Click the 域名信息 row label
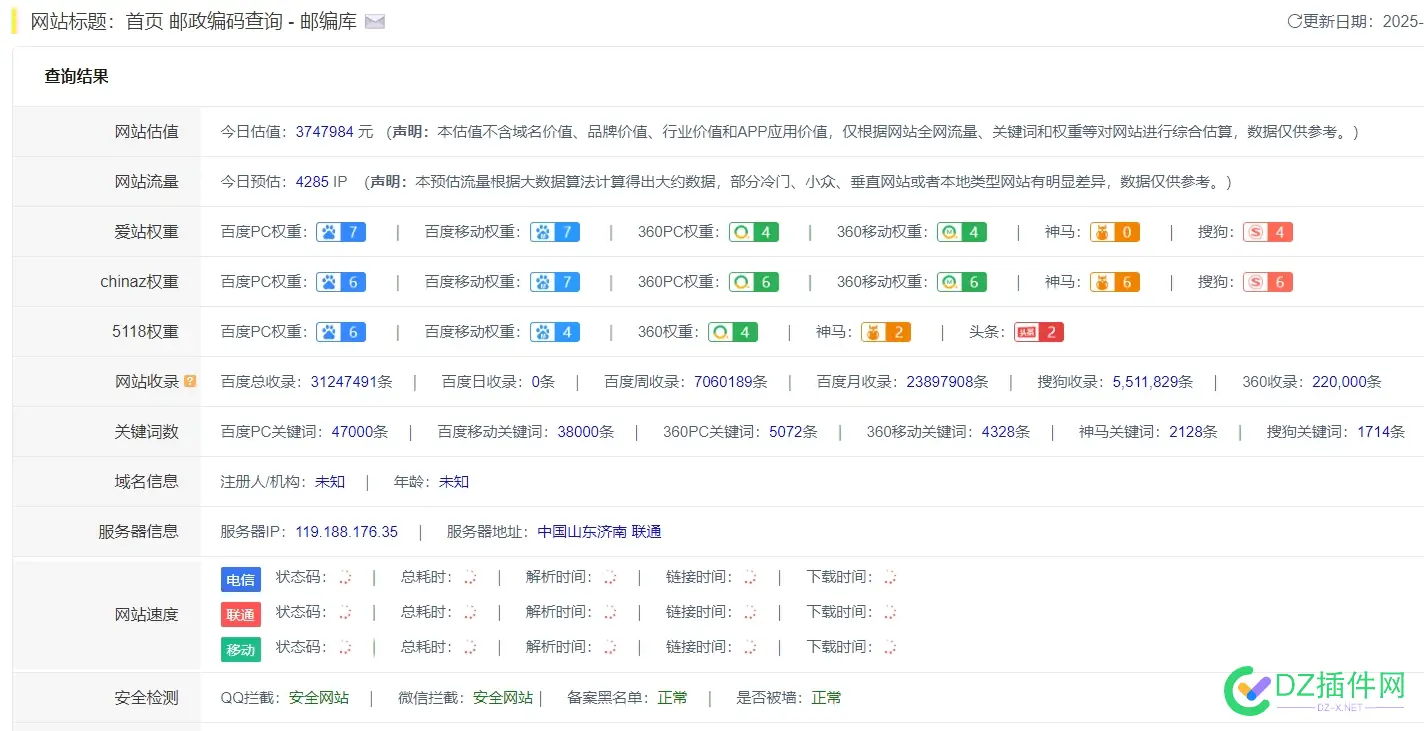Image resolution: width=1424 pixels, height=731 pixels. pyautogui.click(x=147, y=481)
